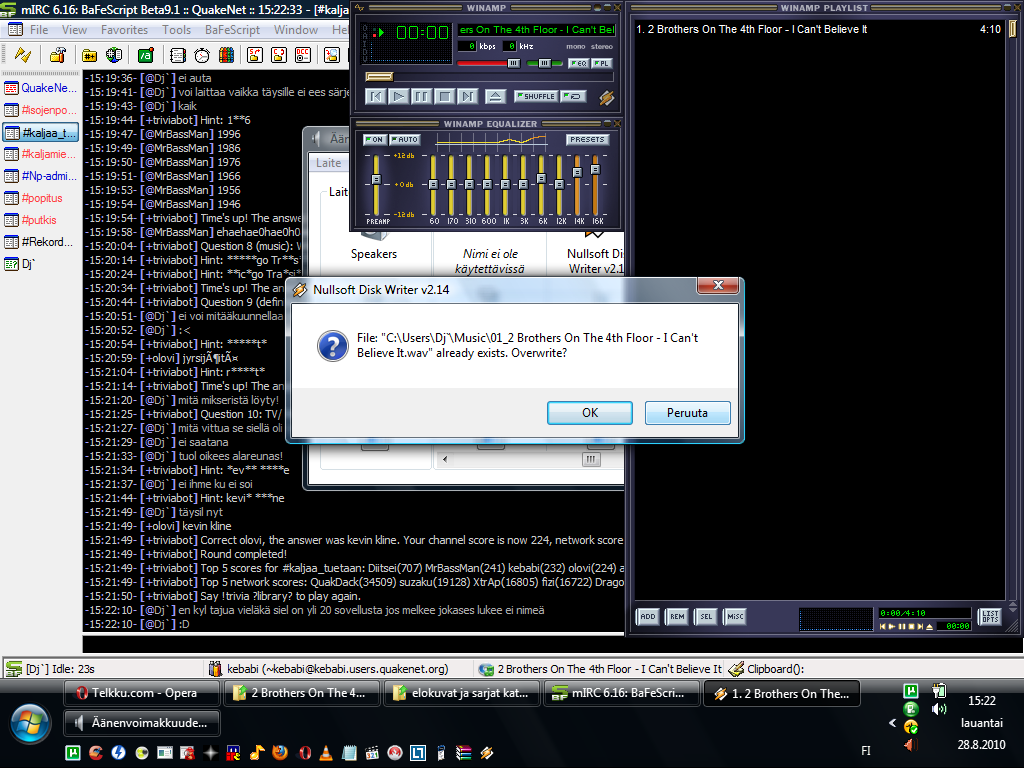
Task: Open playlist SEL menu
Action: (706, 616)
